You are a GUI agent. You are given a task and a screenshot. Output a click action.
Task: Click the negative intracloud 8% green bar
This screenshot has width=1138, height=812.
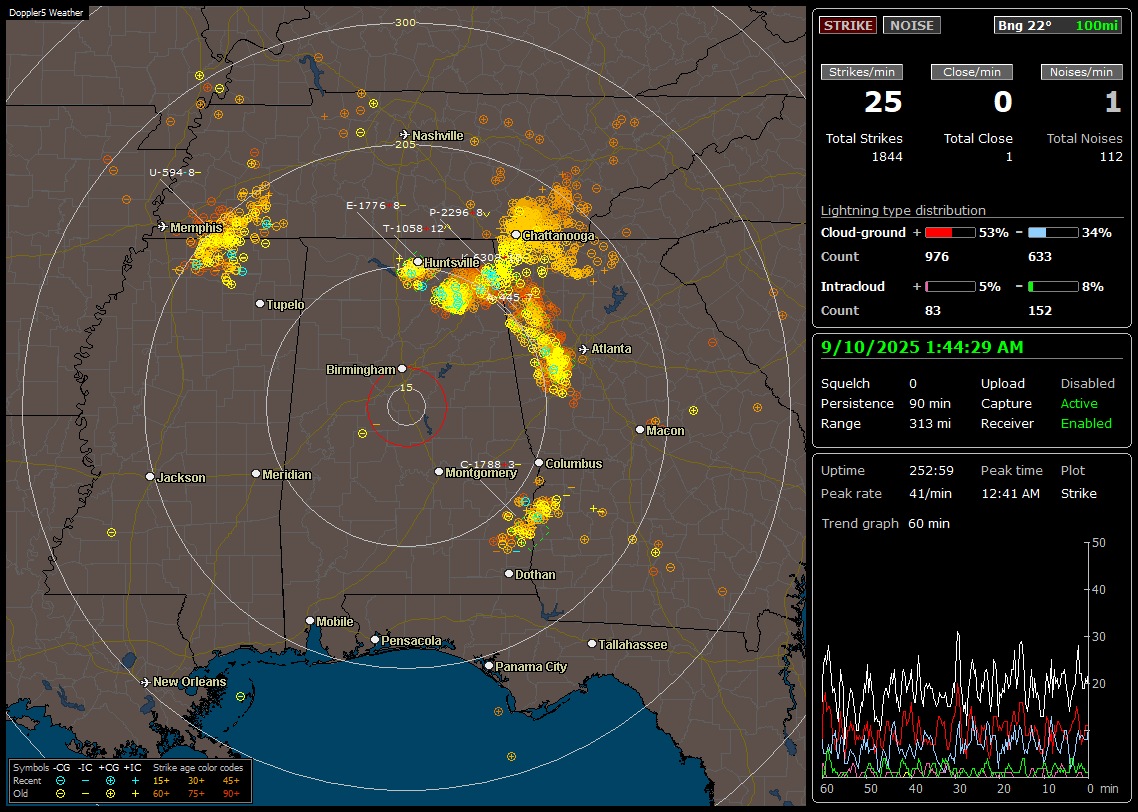click(x=1053, y=287)
